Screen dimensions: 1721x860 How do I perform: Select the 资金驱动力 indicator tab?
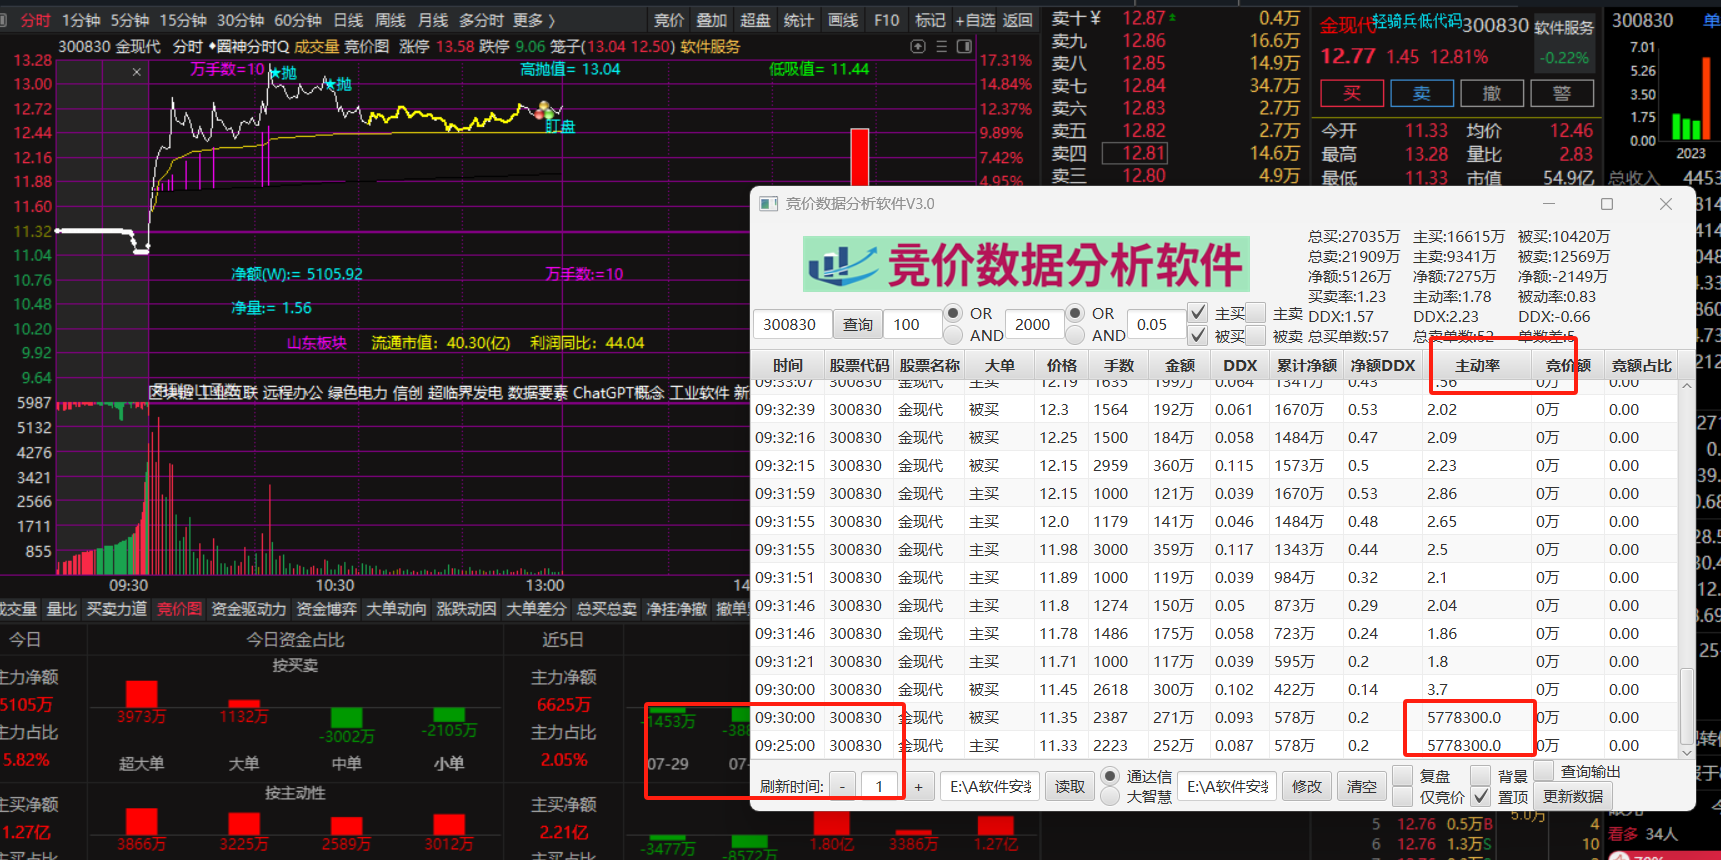(249, 609)
